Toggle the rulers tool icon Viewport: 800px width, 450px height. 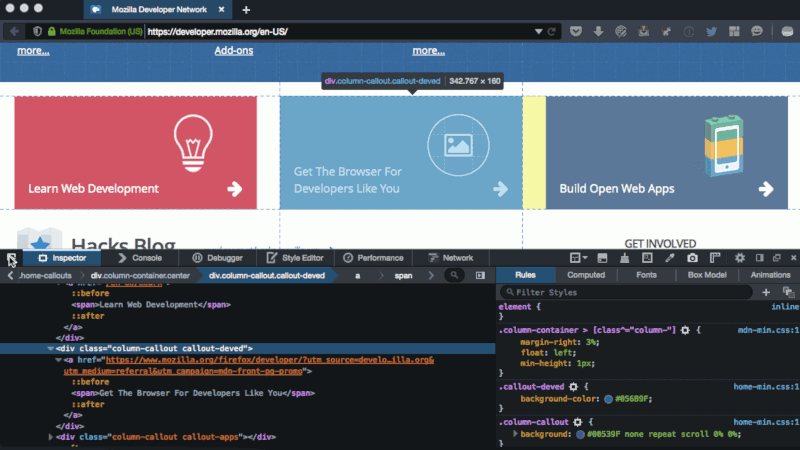click(715, 258)
